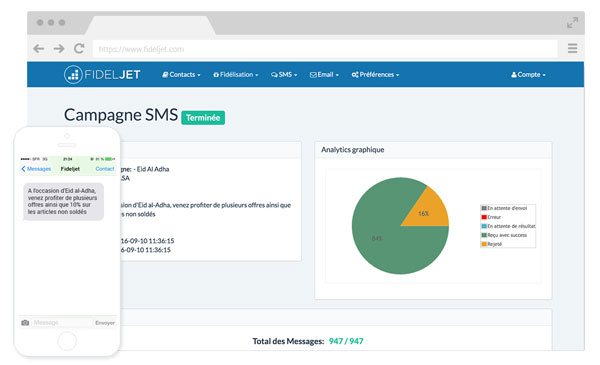Open the Contacts dropdown menu
600x365 pixels.
pos(181,75)
